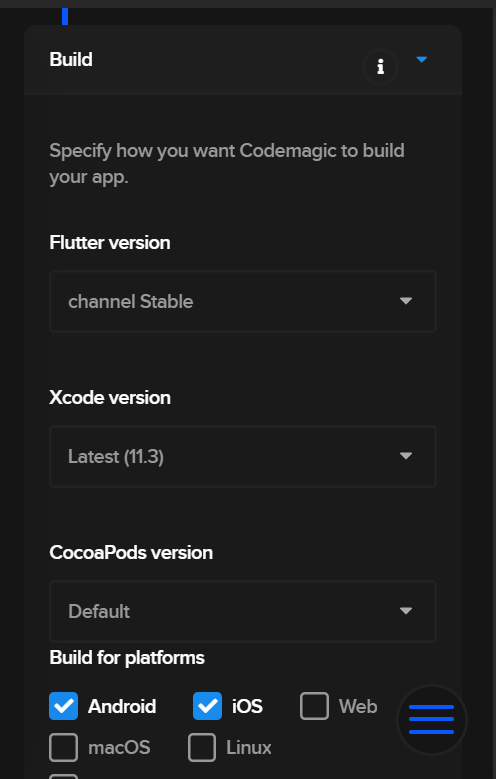The height and width of the screenshot is (779, 496).
Task: Click the Xcode version dropdown arrow
Action: [406, 456]
